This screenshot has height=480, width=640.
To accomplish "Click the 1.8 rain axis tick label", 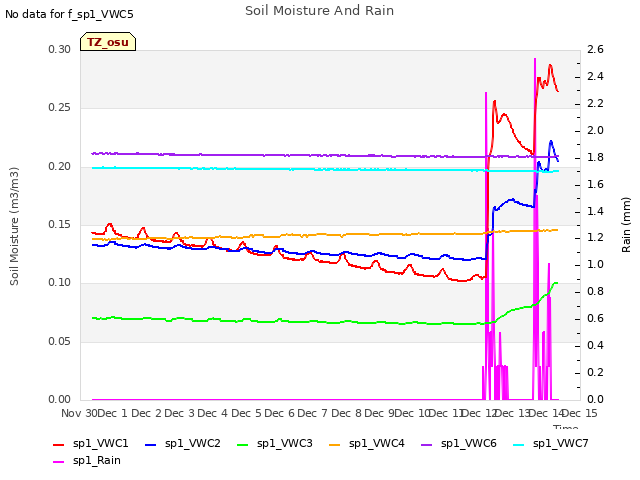I will click(596, 157).
